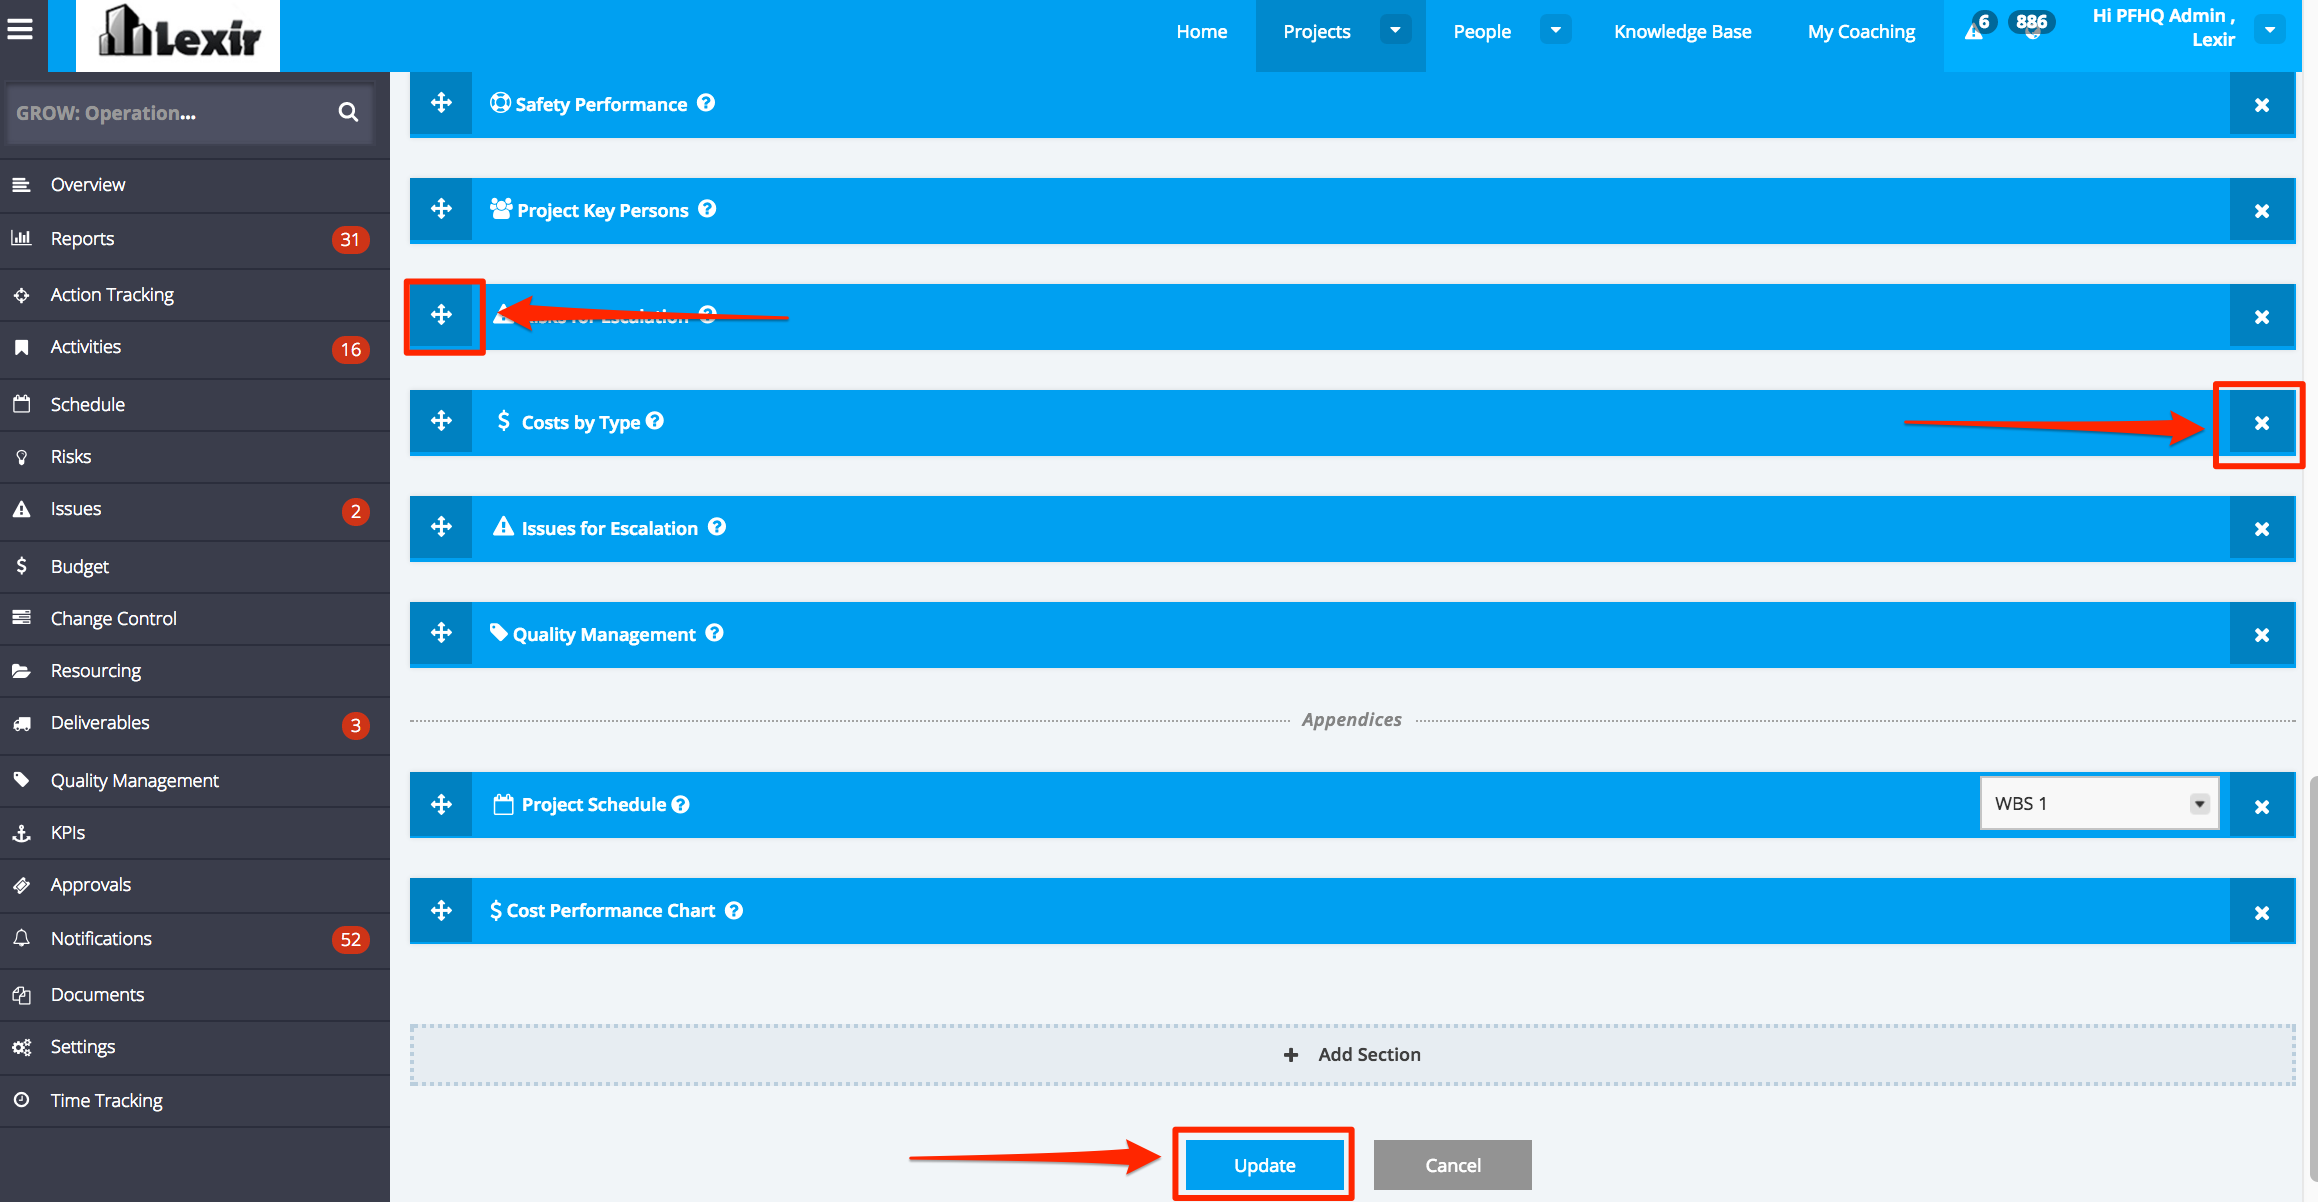Open Knowledge Base in top navigation
The width and height of the screenshot is (2318, 1202).
click(x=1682, y=31)
